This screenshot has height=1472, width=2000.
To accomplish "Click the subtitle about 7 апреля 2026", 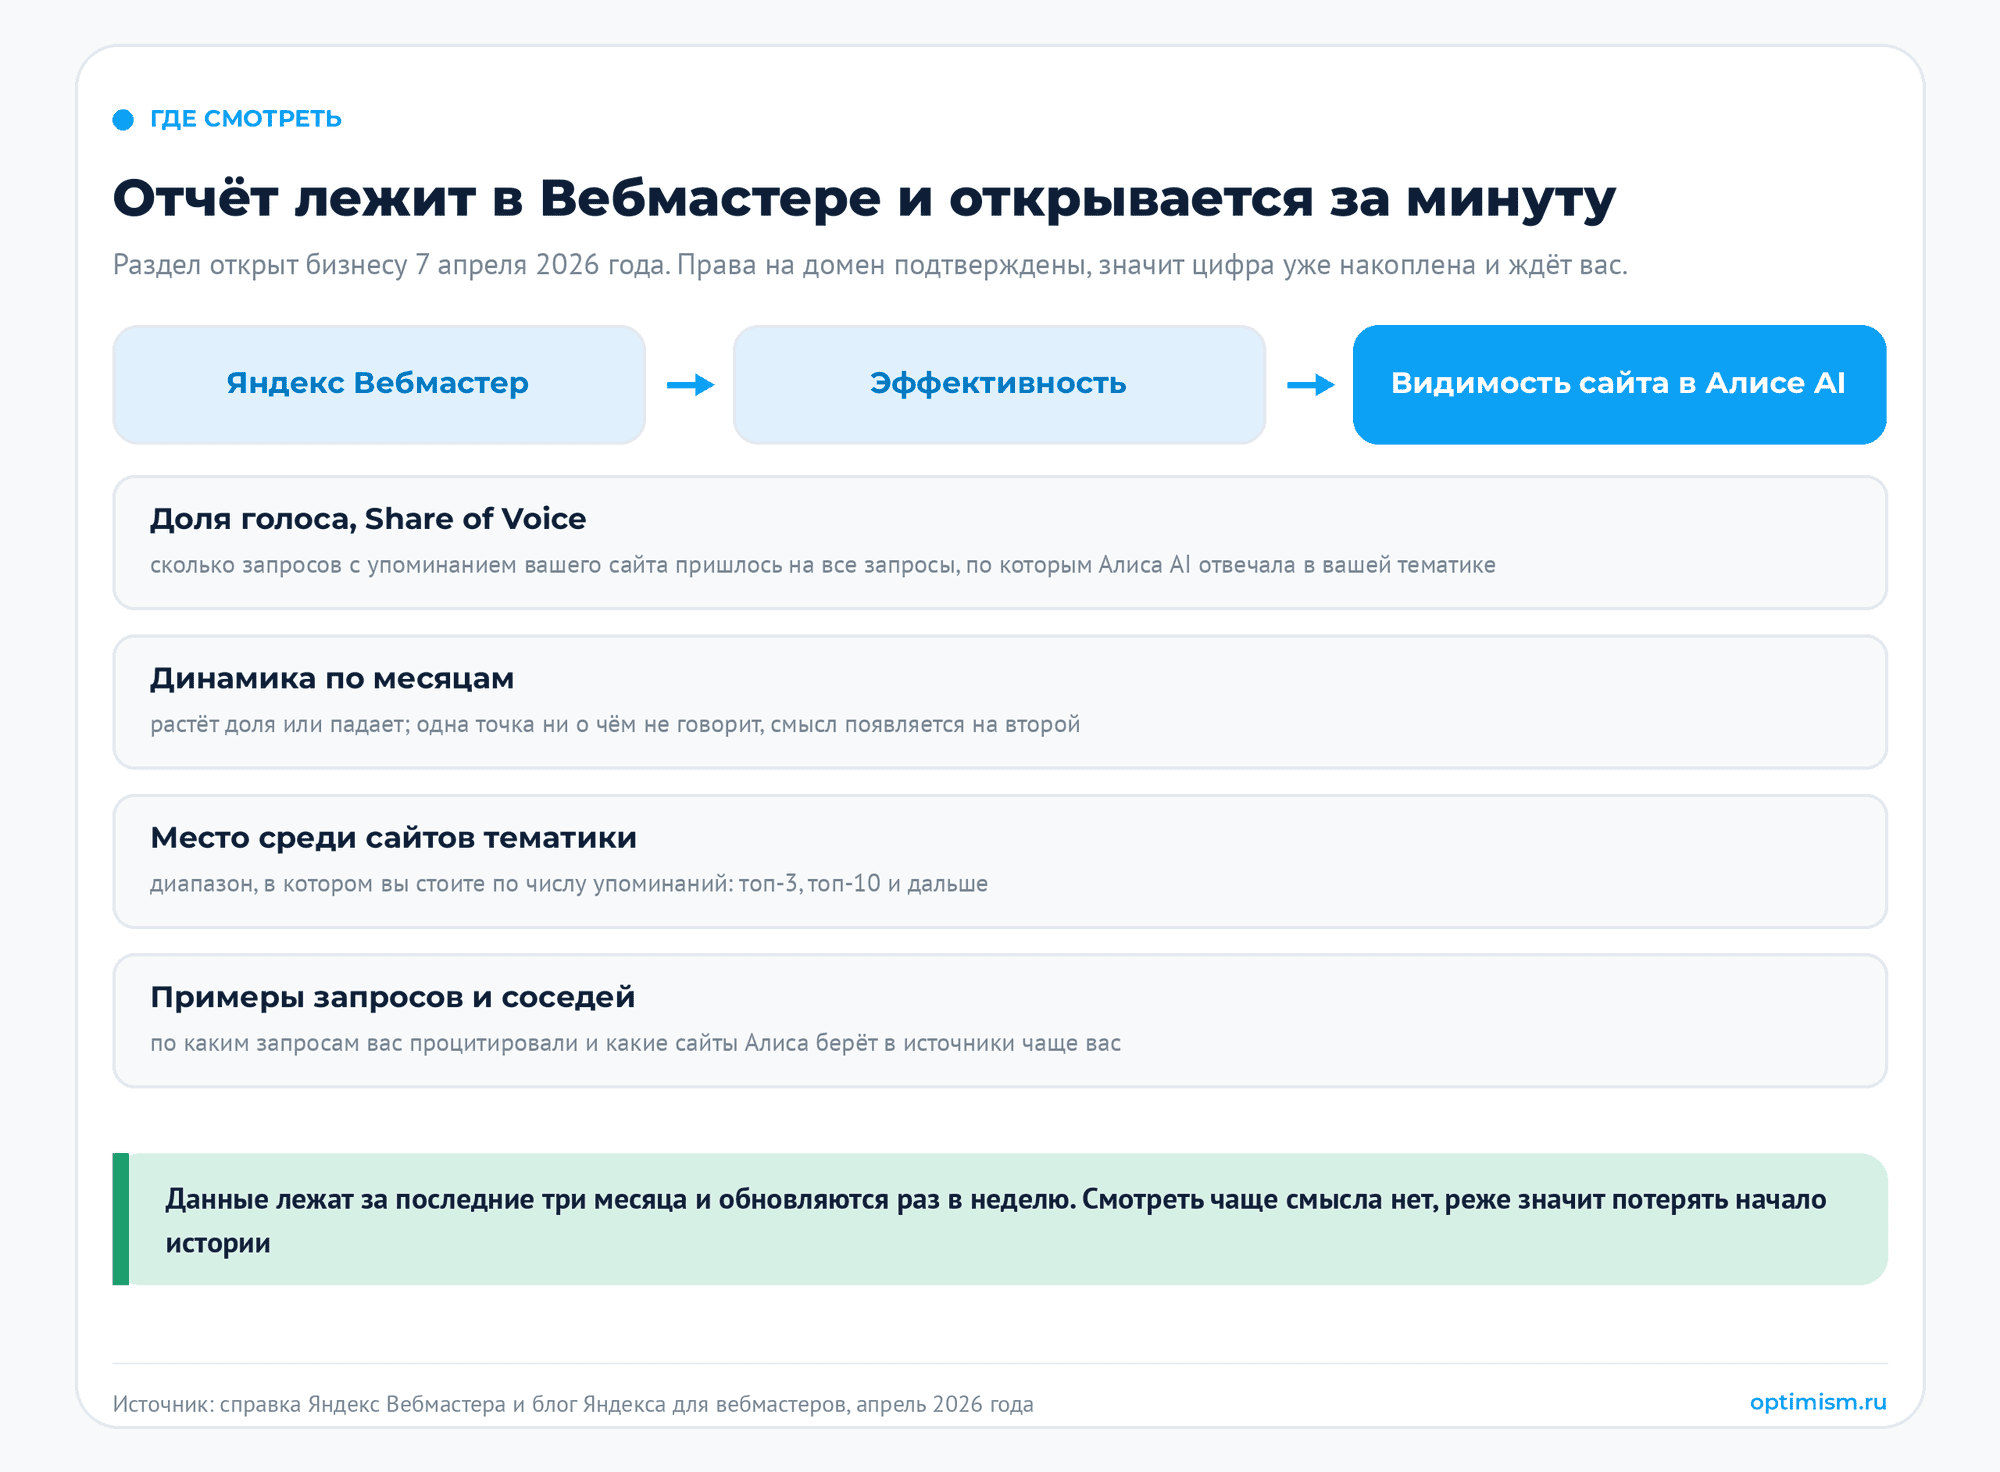I will [870, 265].
